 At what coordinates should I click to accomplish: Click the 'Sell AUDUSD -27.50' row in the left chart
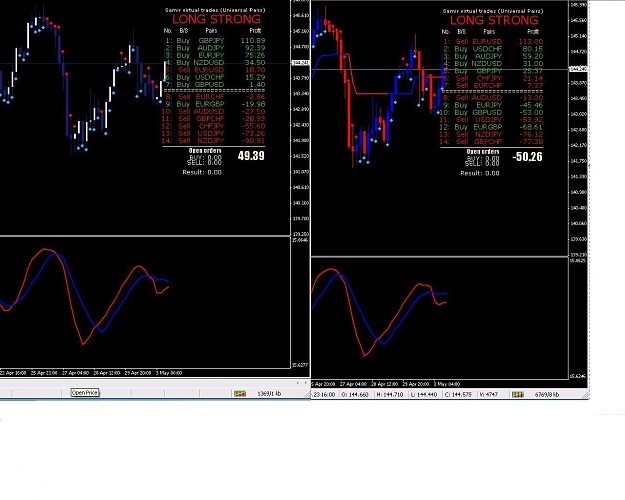[214, 111]
